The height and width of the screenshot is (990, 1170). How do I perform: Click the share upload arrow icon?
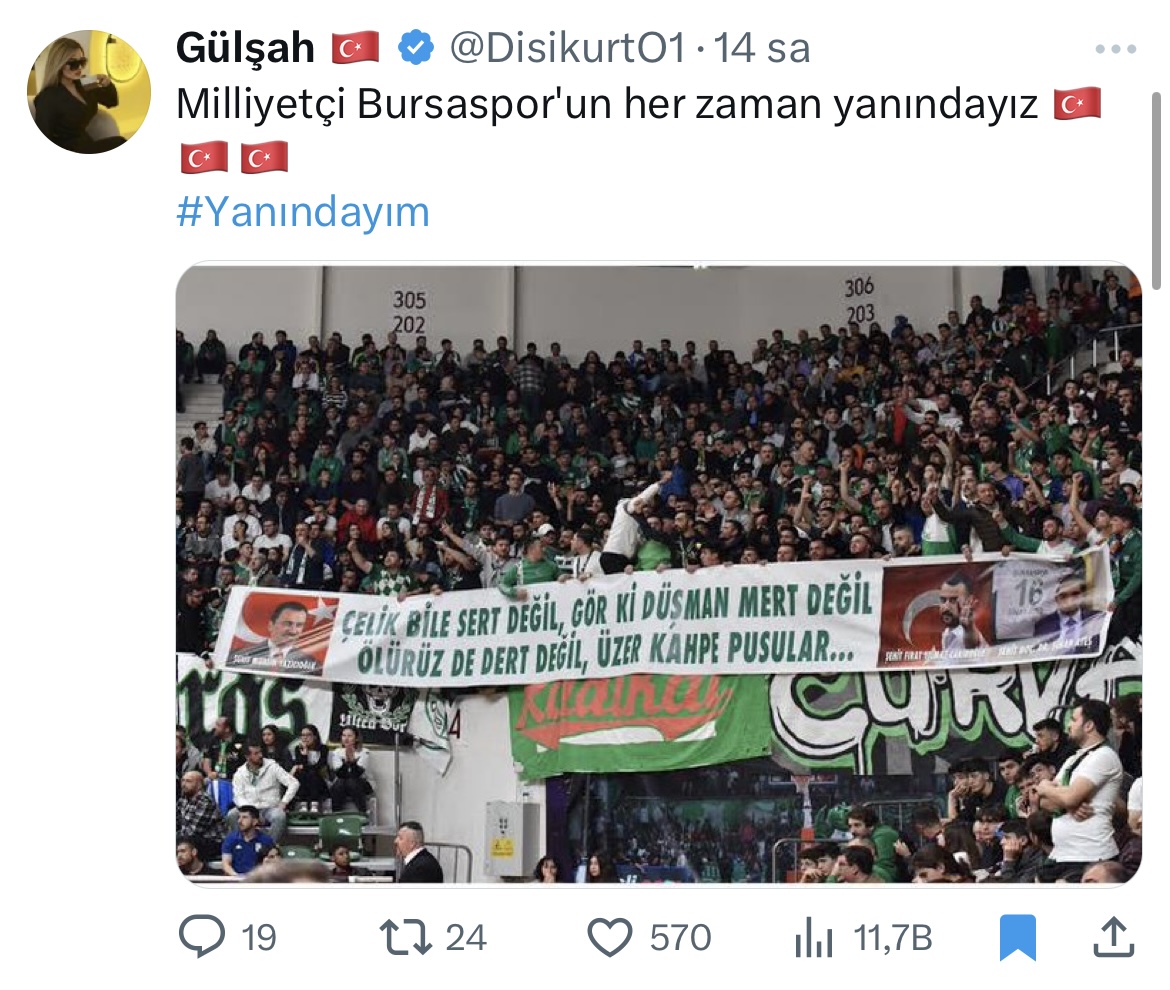[1114, 937]
